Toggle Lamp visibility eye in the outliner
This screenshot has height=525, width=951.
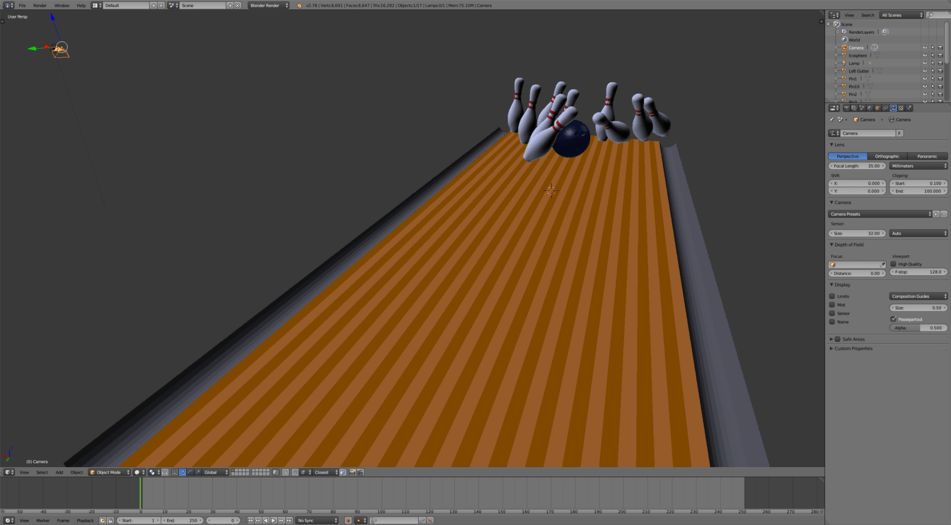click(x=925, y=63)
